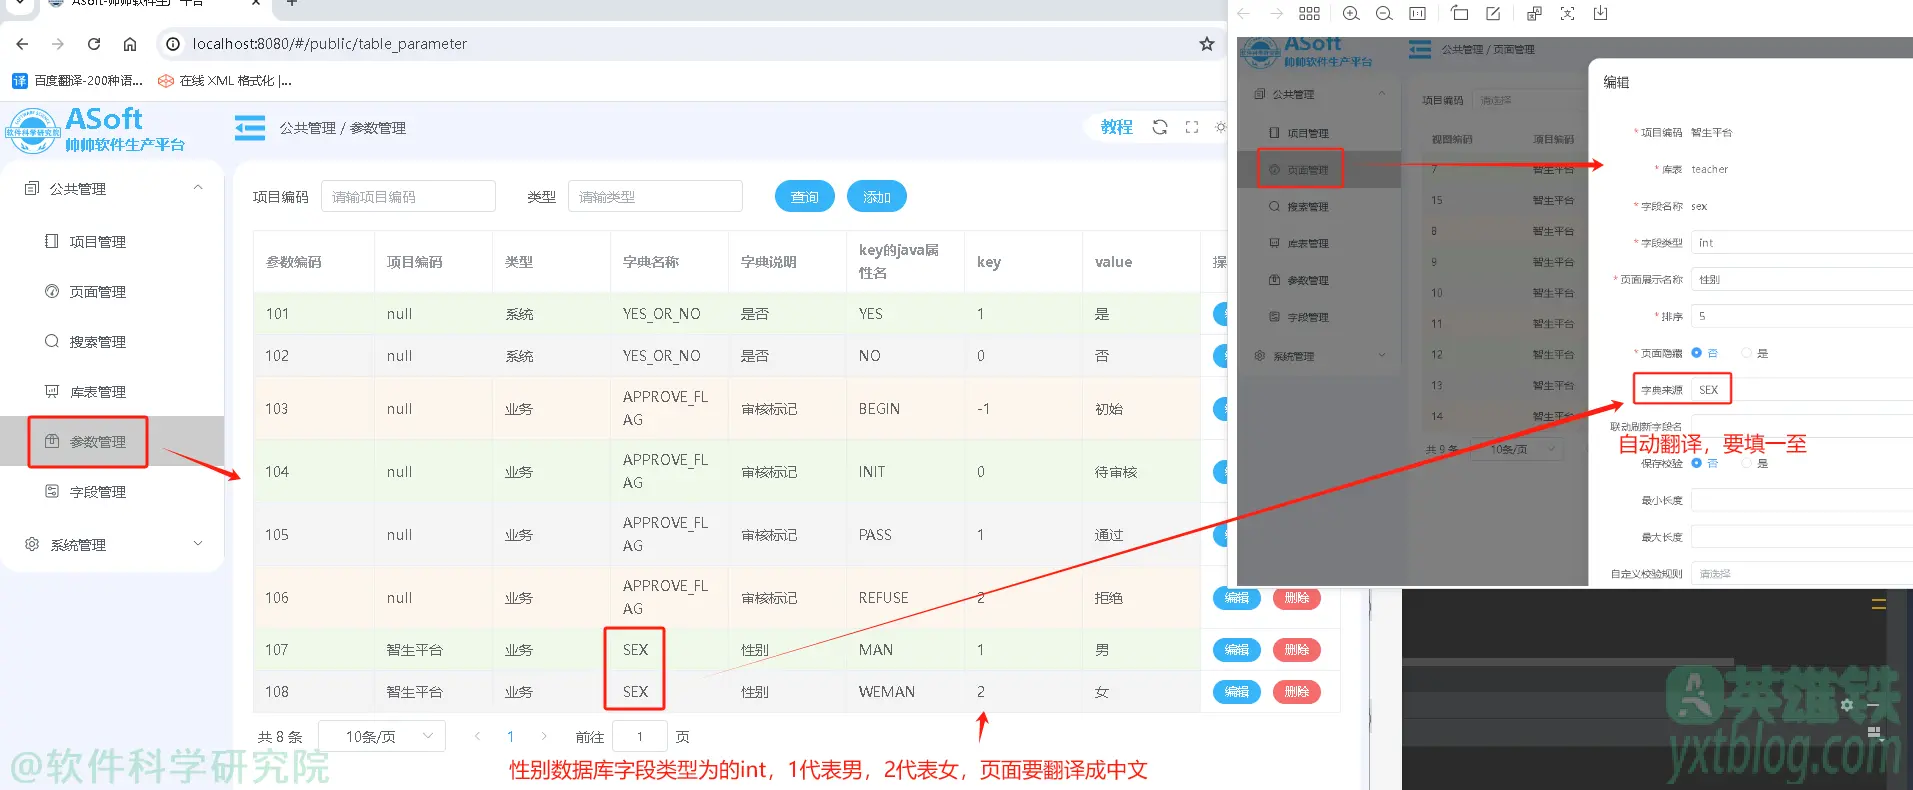
Task: Click 删除 for row 106
Action: [x=1297, y=598]
